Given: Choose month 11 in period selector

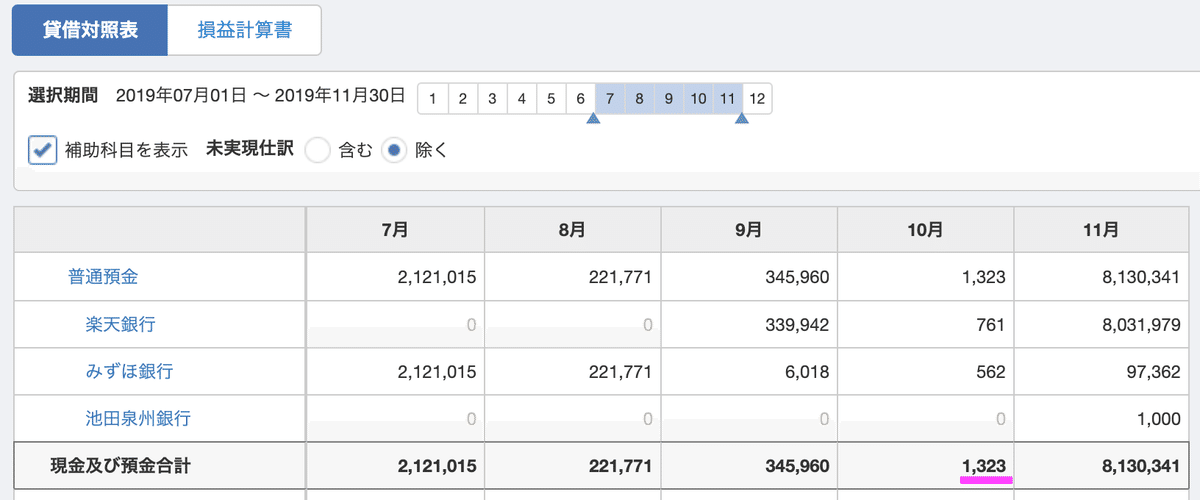Looking at the screenshot, I should pos(728,99).
